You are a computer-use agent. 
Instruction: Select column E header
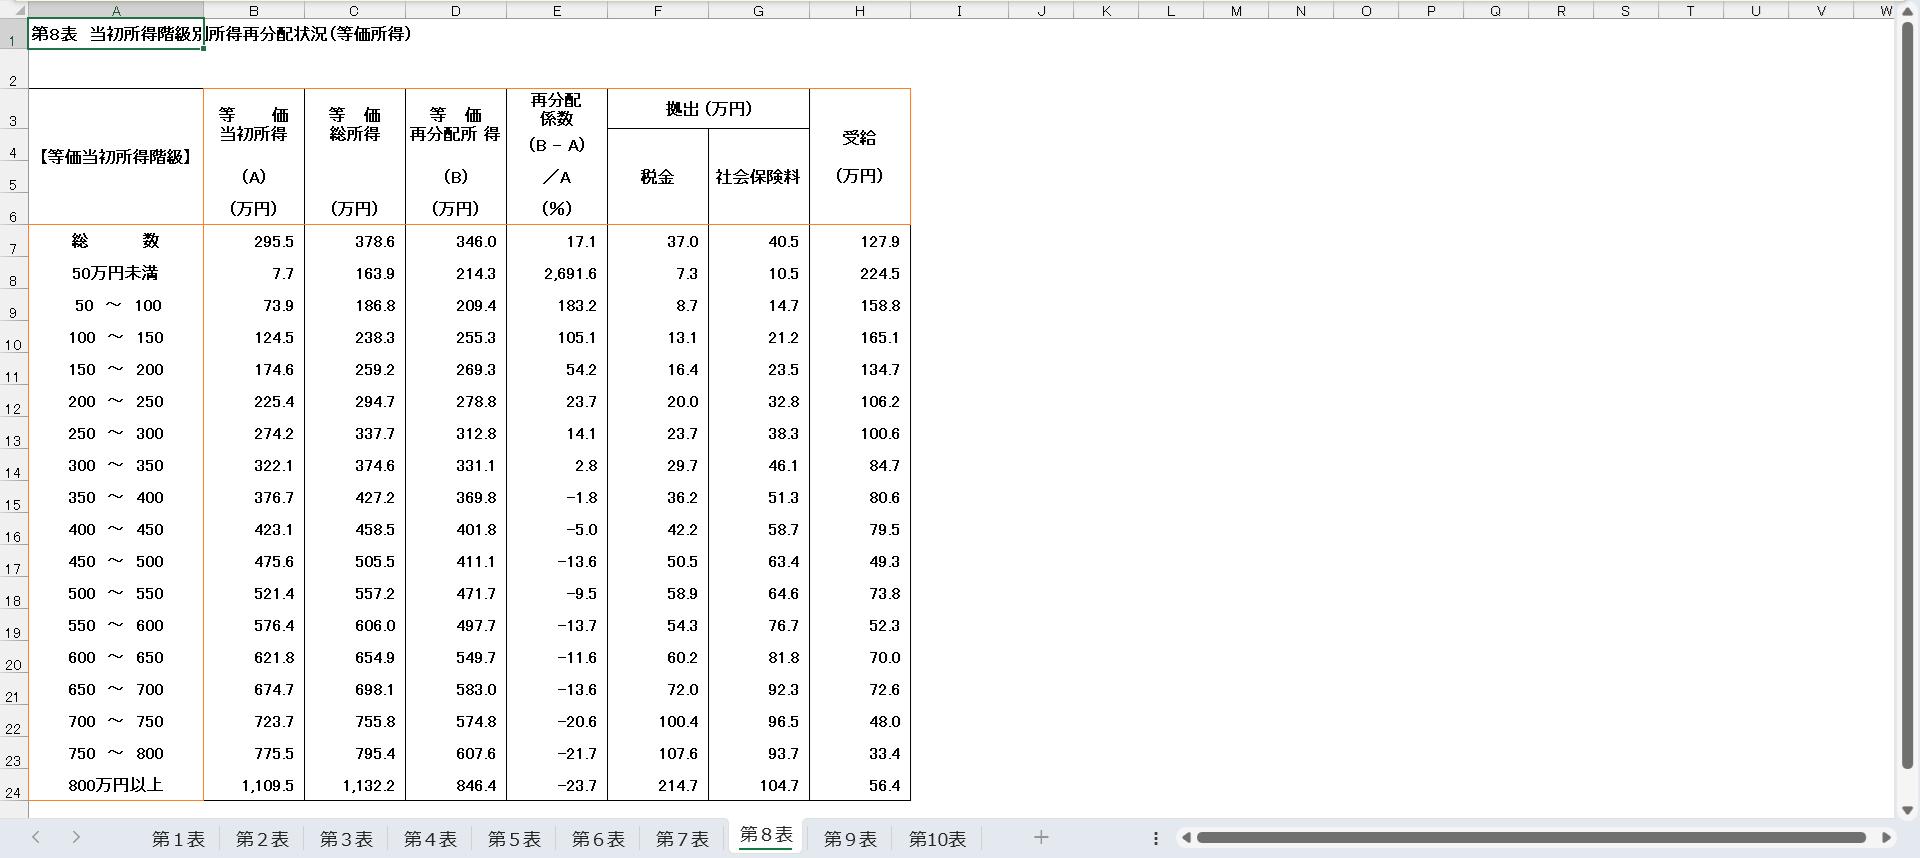557,11
